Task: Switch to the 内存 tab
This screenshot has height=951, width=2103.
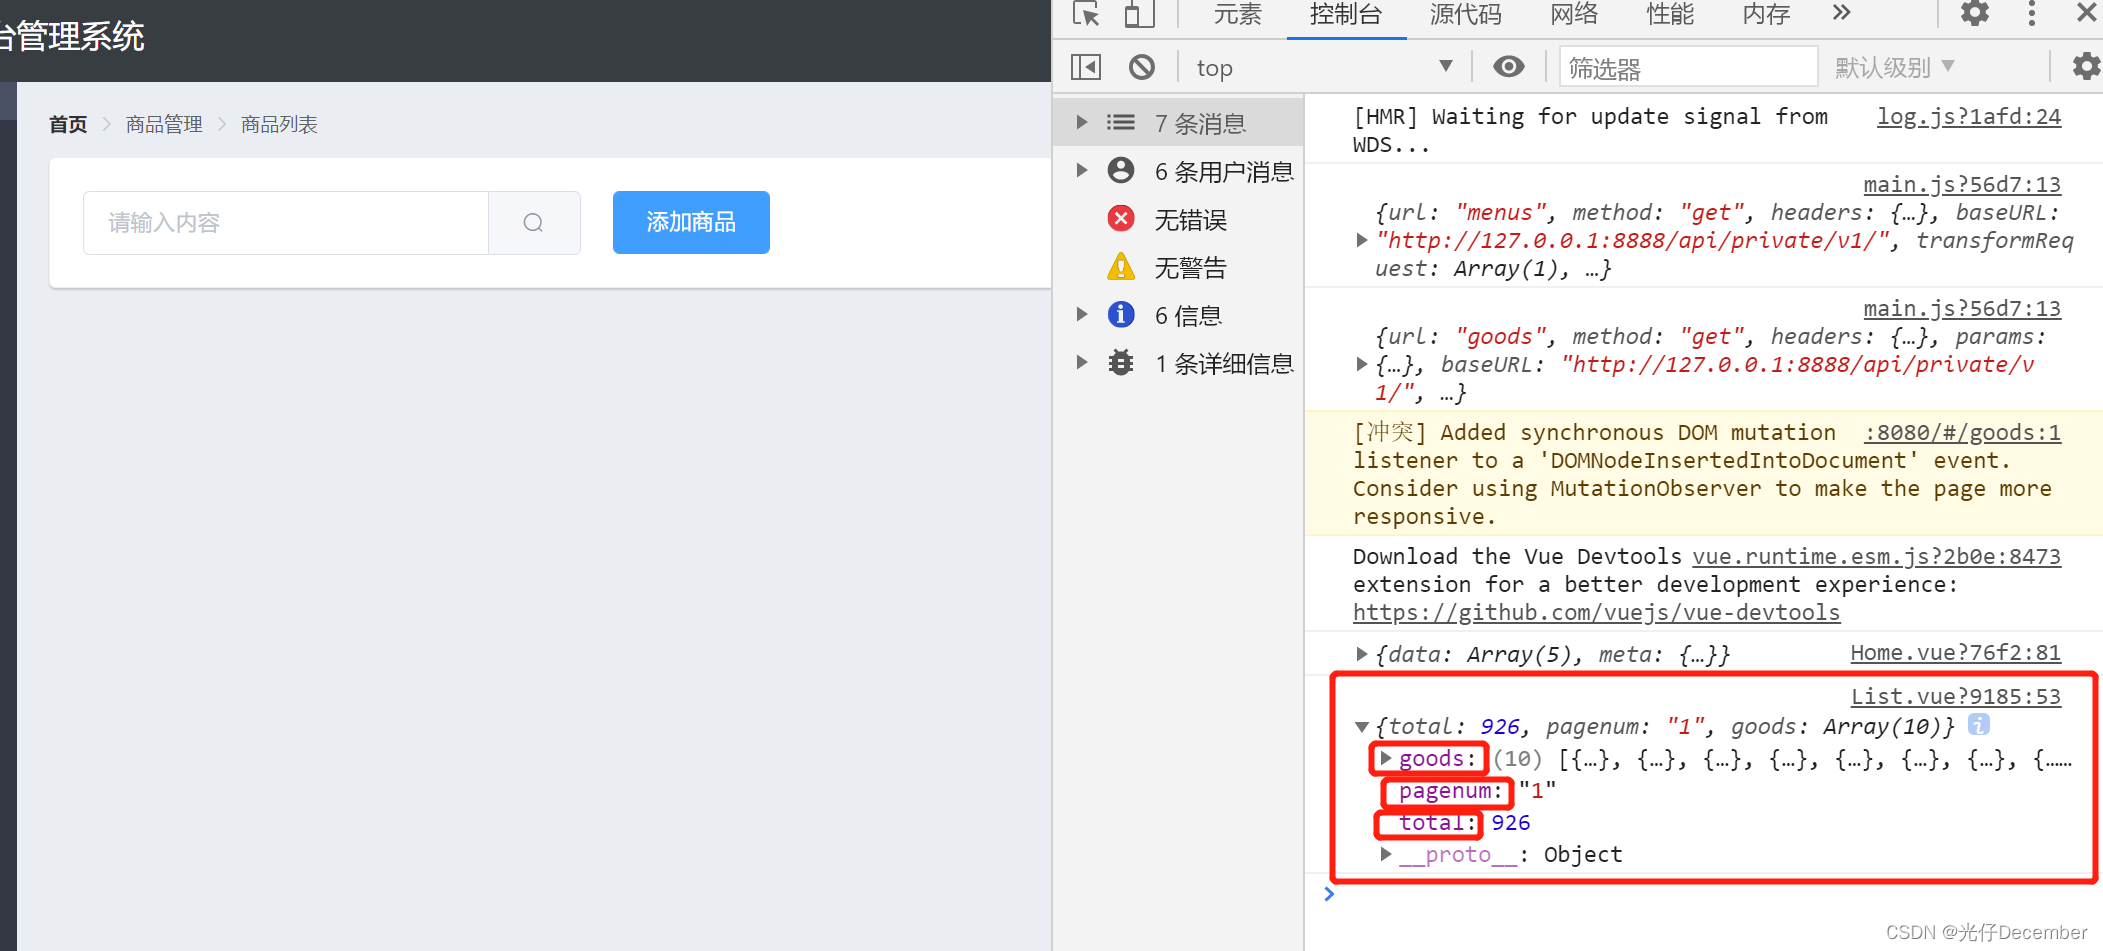Action: (x=1766, y=14)
